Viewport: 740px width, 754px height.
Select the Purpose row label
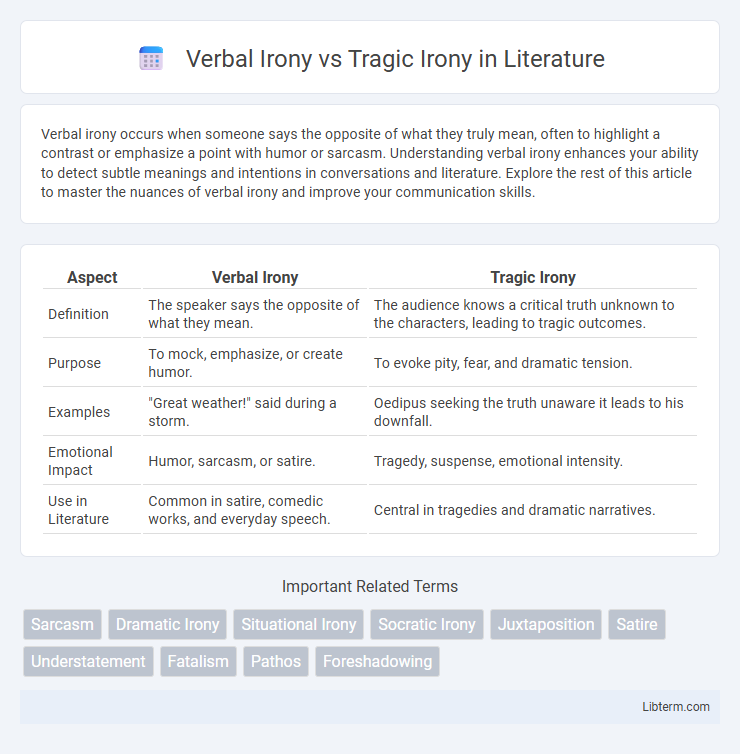[x=75, y=363]
